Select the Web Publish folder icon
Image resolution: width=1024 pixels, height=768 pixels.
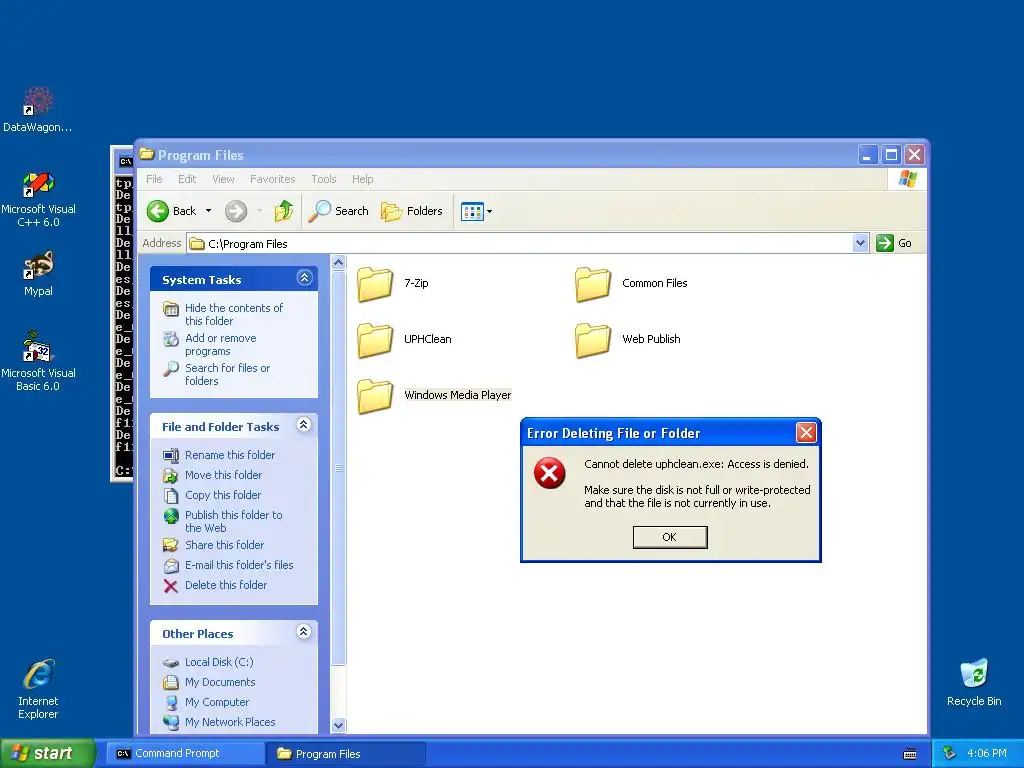[593, 340]
